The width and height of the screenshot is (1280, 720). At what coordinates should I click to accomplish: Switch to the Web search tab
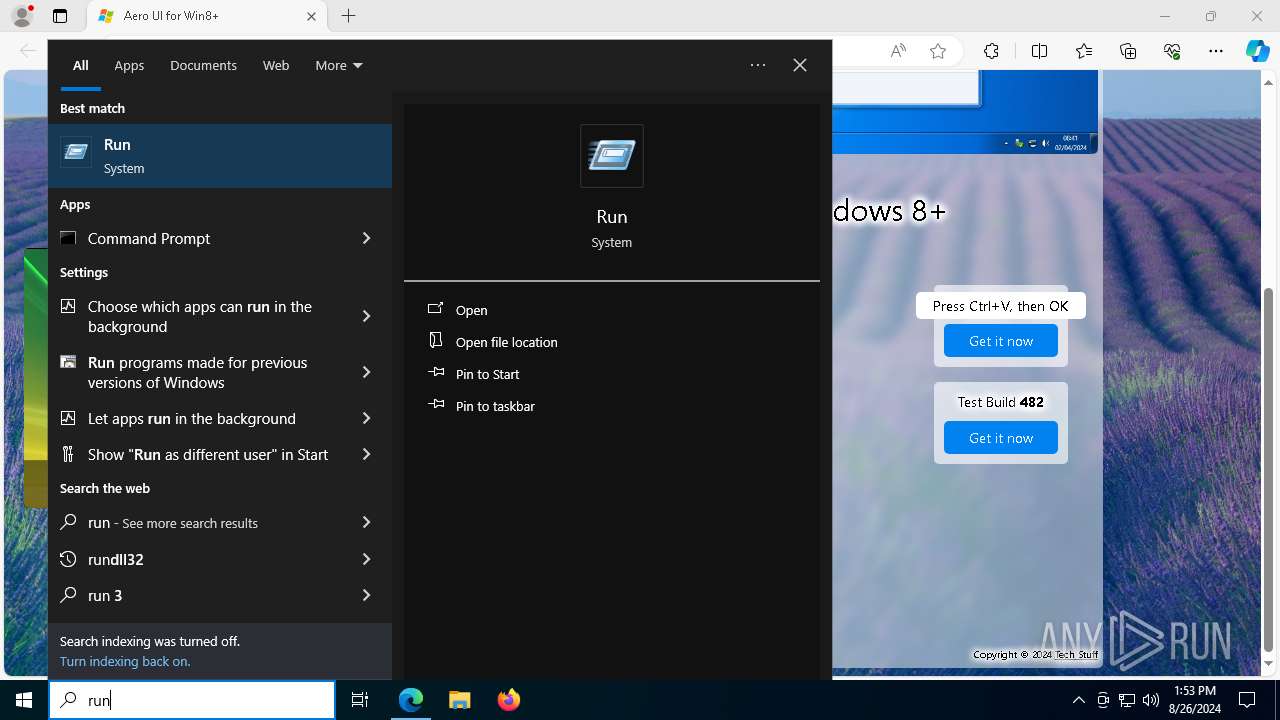click(x=276, y=65)
